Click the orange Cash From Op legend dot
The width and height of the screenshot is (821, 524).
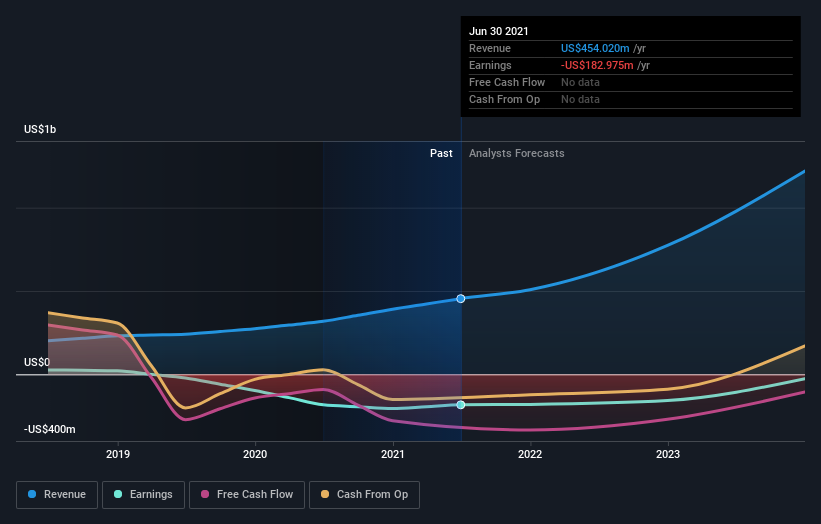tap(325, 494)
